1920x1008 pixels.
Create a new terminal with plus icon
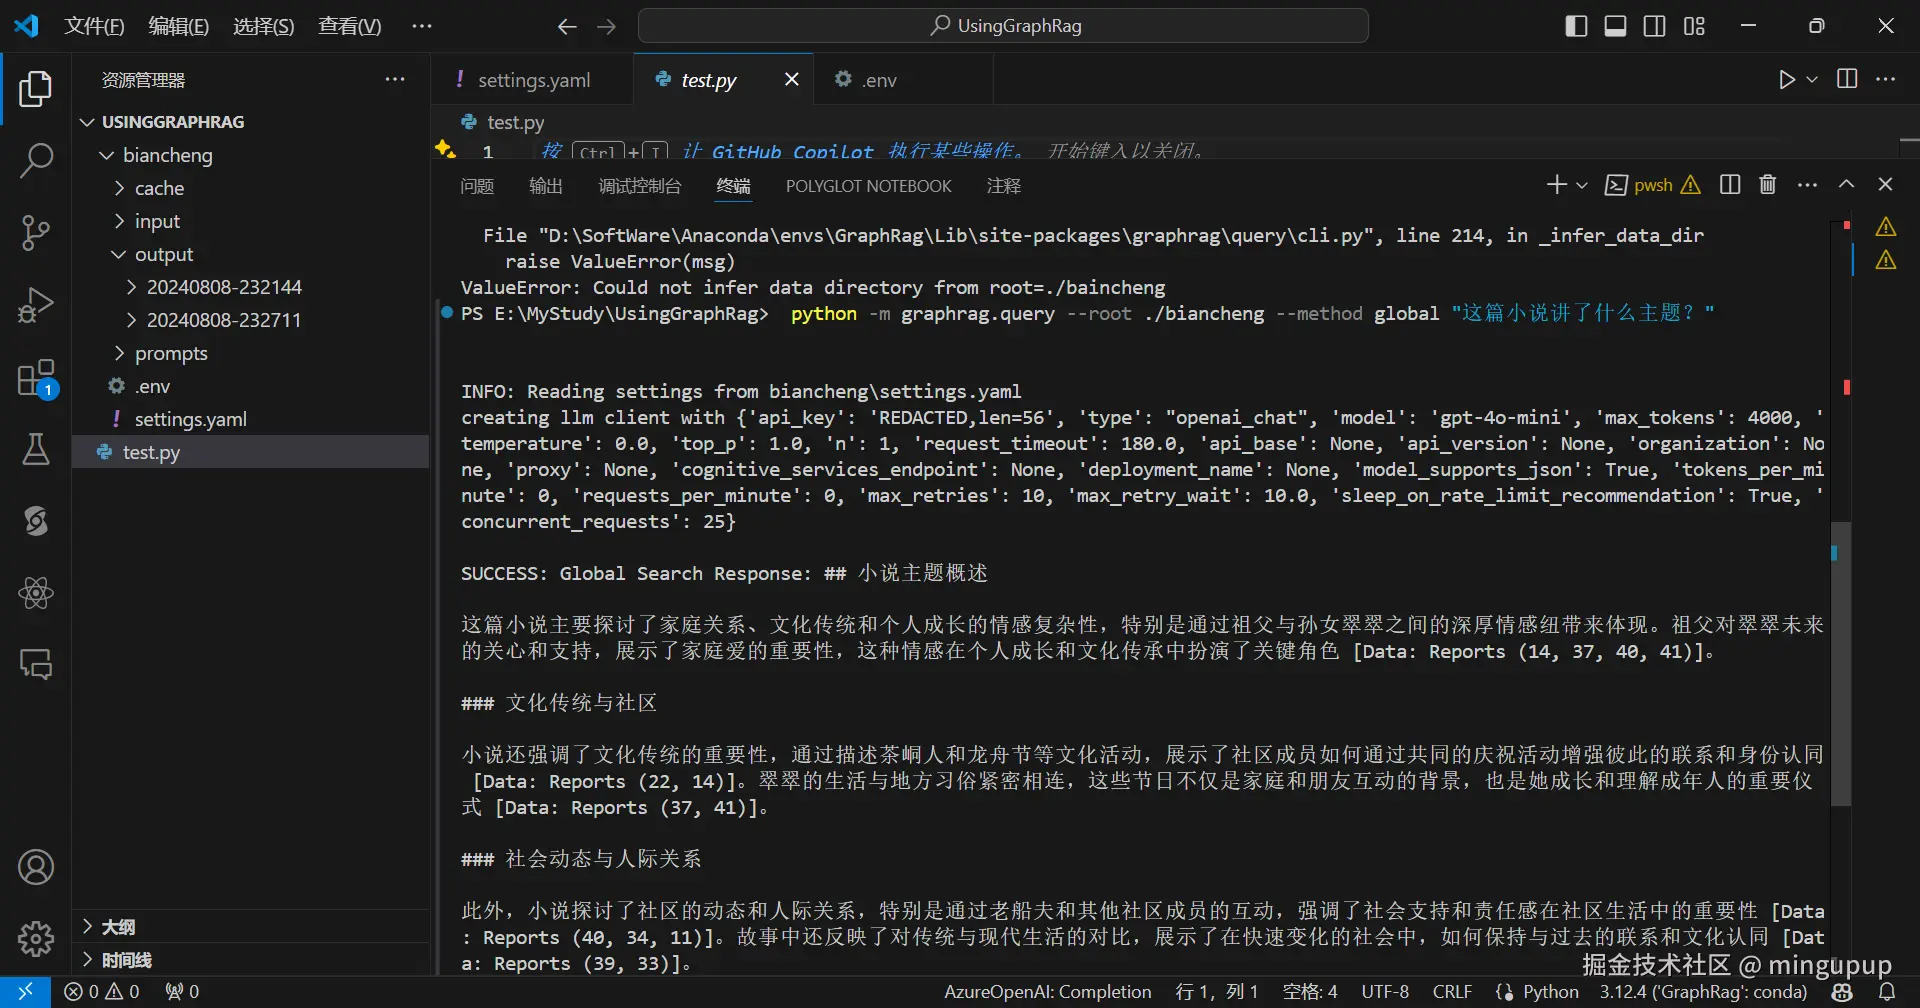pos(1556,185)
